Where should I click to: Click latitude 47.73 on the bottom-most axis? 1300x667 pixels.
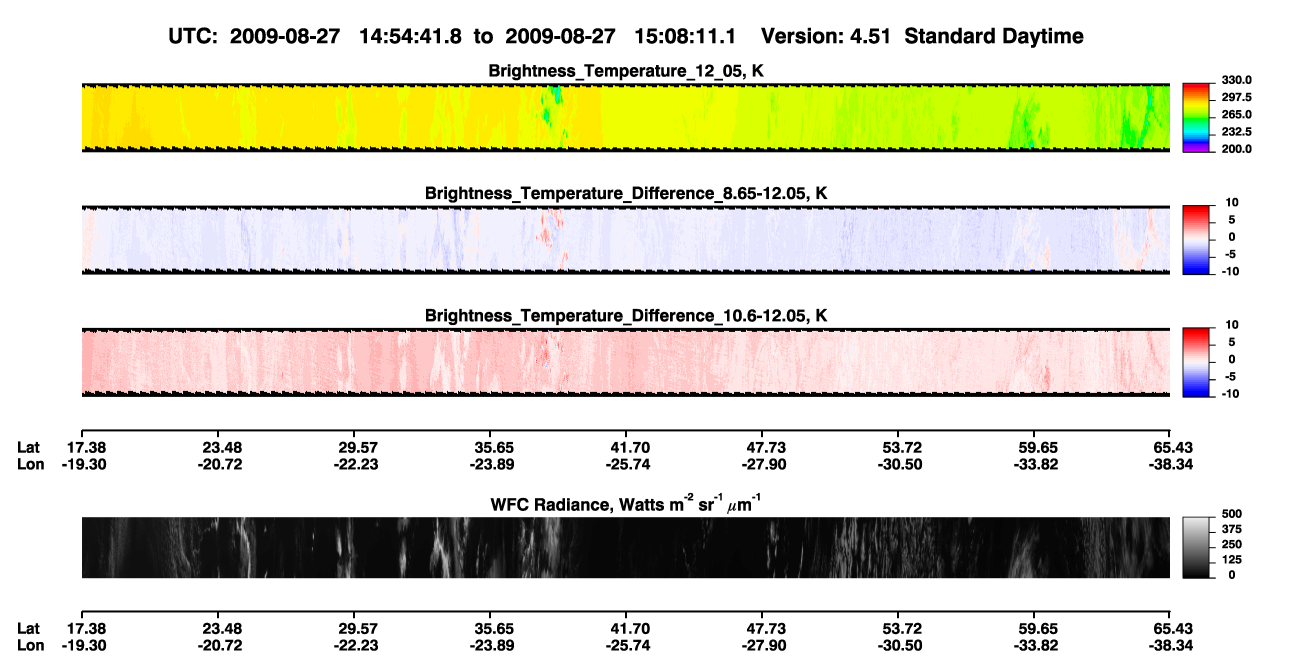762,628
